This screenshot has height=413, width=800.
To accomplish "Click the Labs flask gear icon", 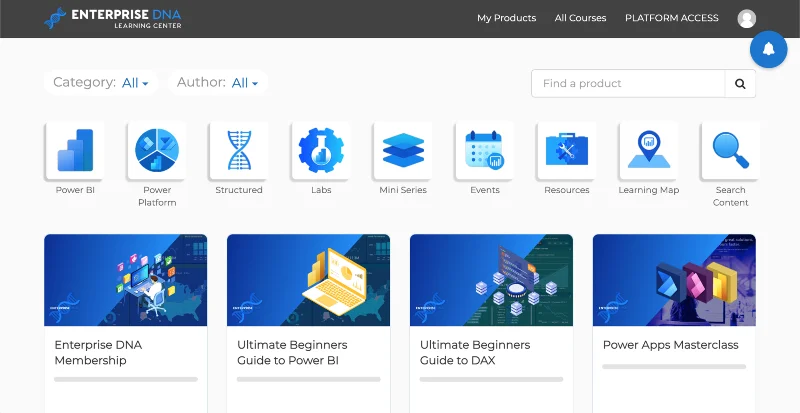I will [x=321, y=150].
